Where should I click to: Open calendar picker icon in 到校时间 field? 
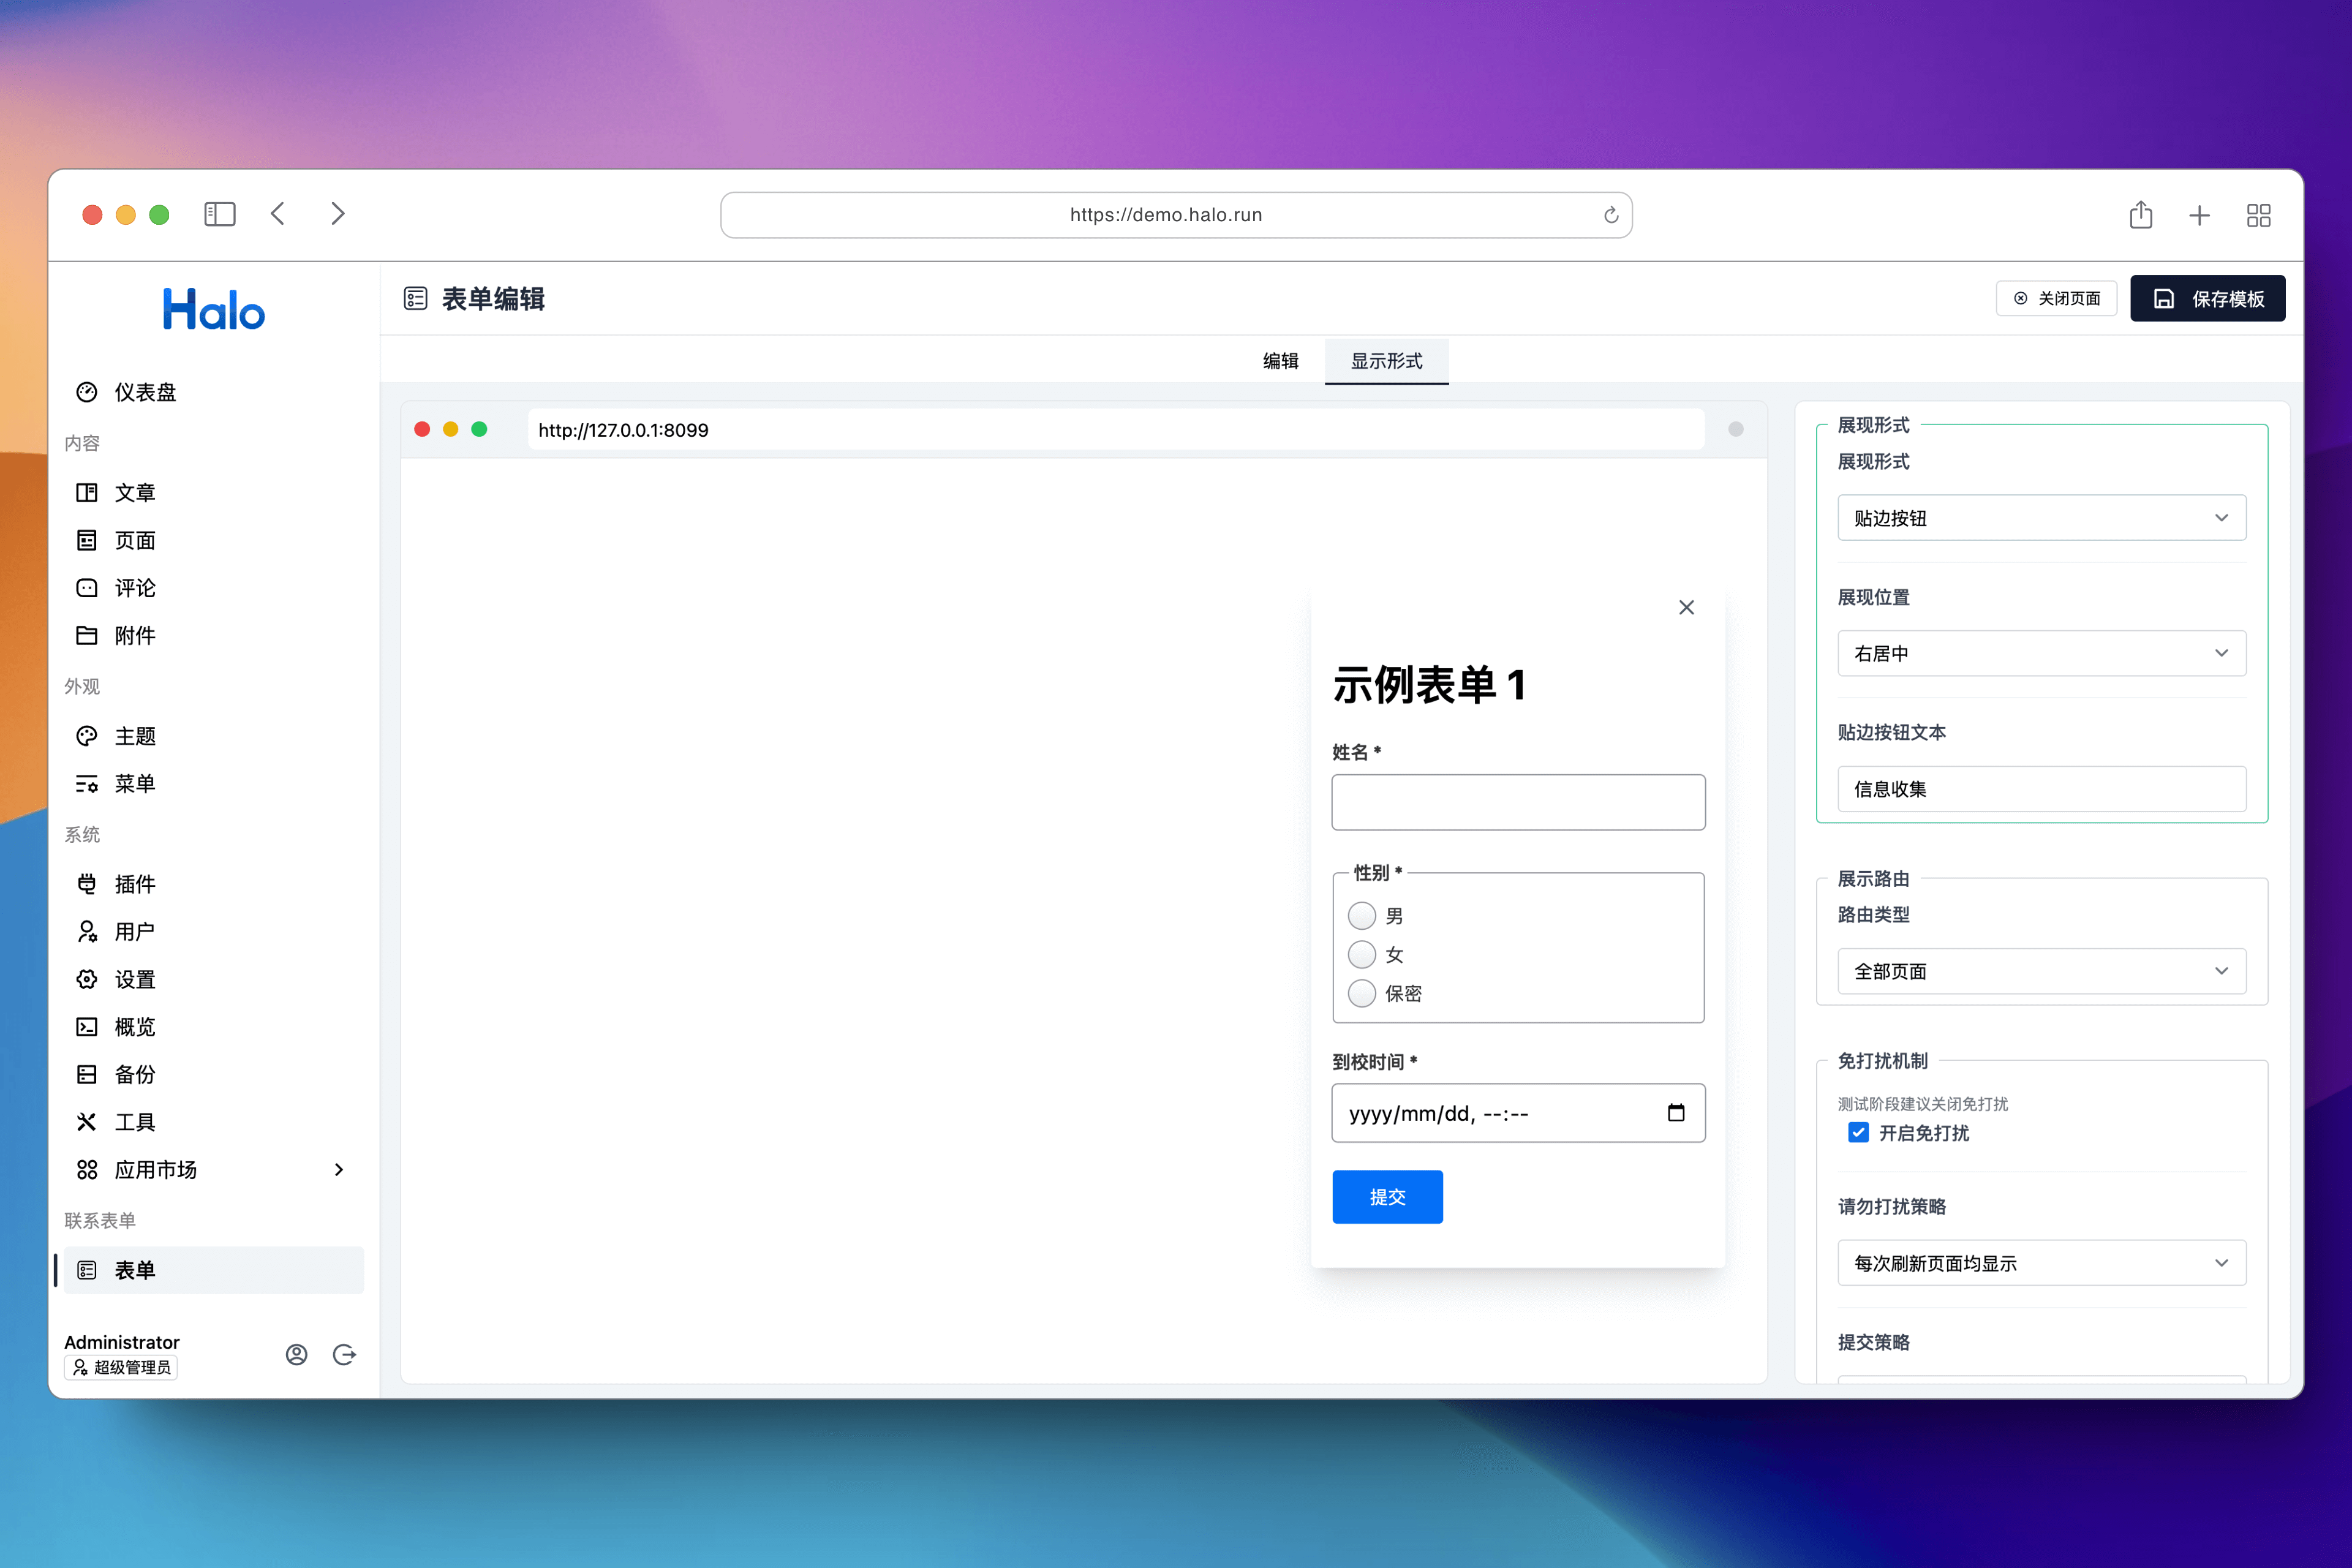tap(1676, 1112)
